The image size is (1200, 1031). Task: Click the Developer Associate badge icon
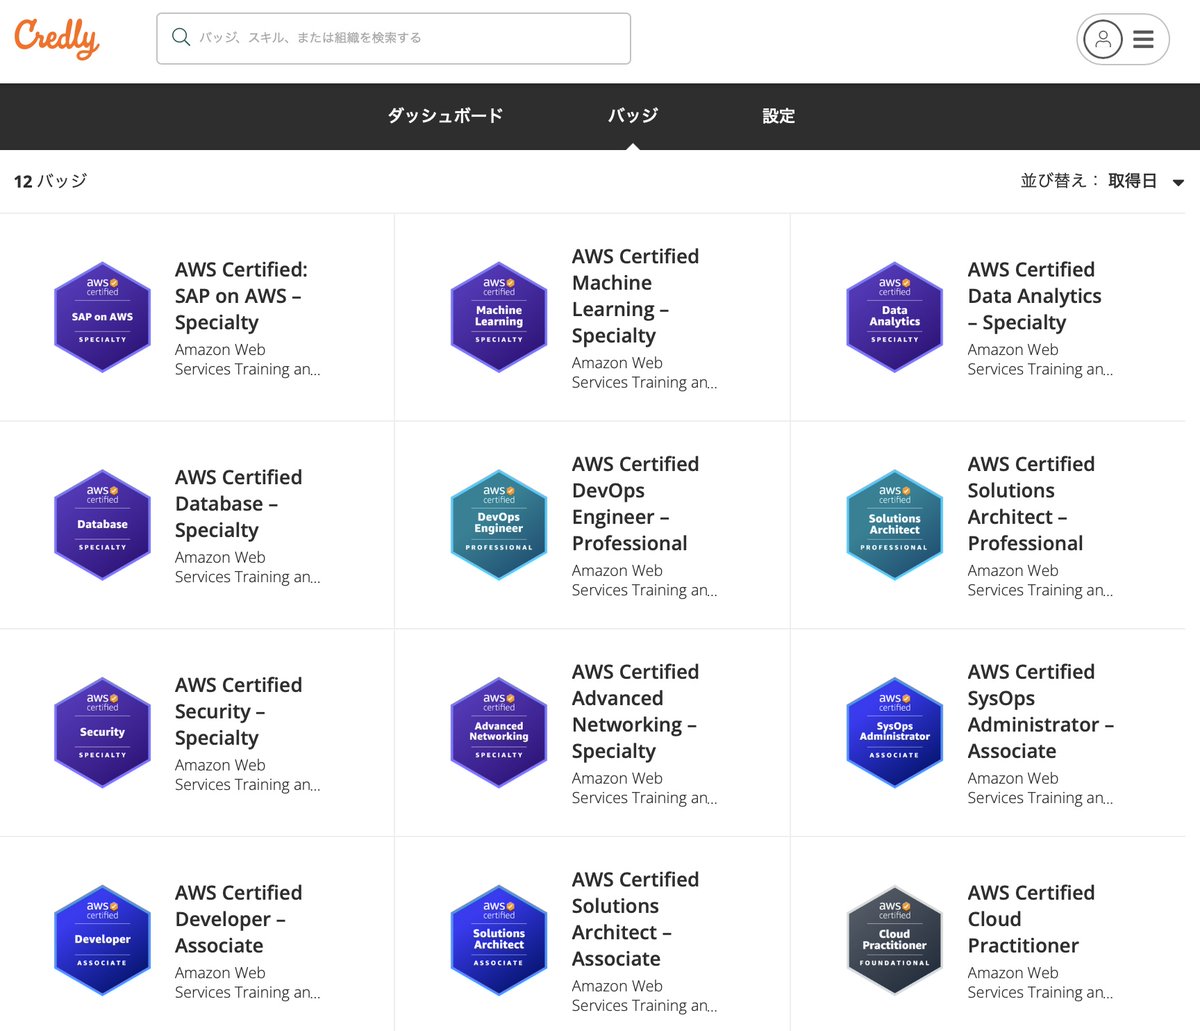(x=102, y=941)
